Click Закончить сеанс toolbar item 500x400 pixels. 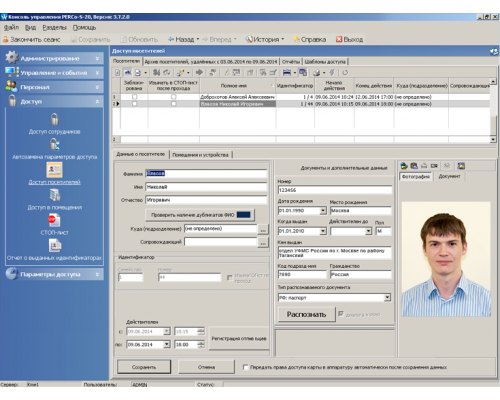pyautogui.click(x=31, y=39)
